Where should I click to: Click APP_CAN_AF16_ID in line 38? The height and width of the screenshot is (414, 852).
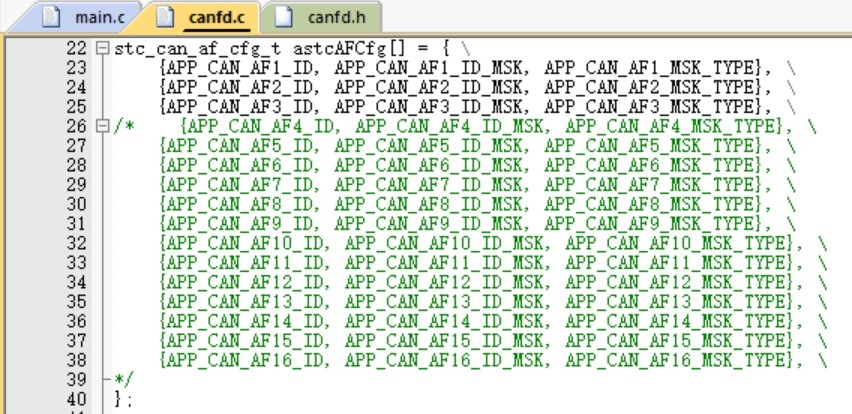(245, 360)
